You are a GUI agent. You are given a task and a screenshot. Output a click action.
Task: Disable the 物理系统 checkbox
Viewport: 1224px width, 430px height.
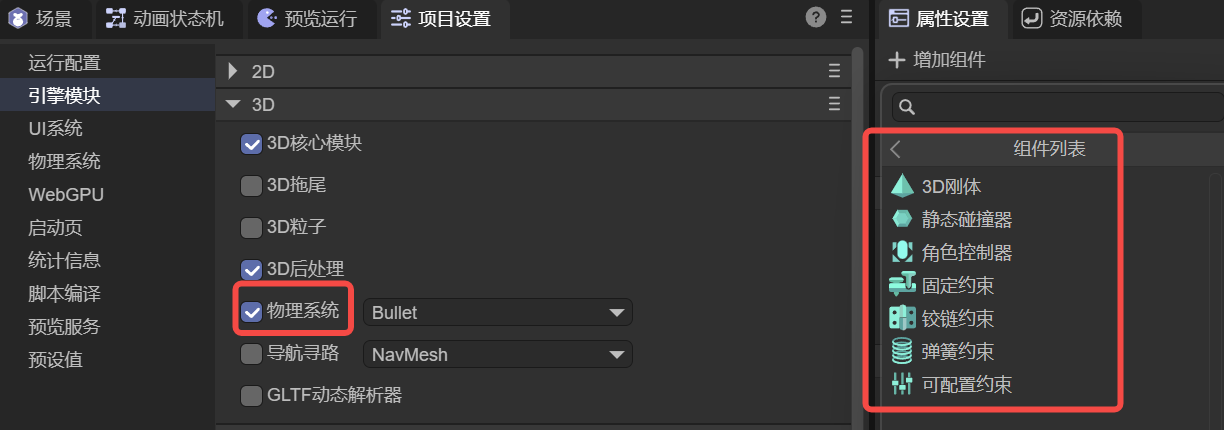point(252,312)
